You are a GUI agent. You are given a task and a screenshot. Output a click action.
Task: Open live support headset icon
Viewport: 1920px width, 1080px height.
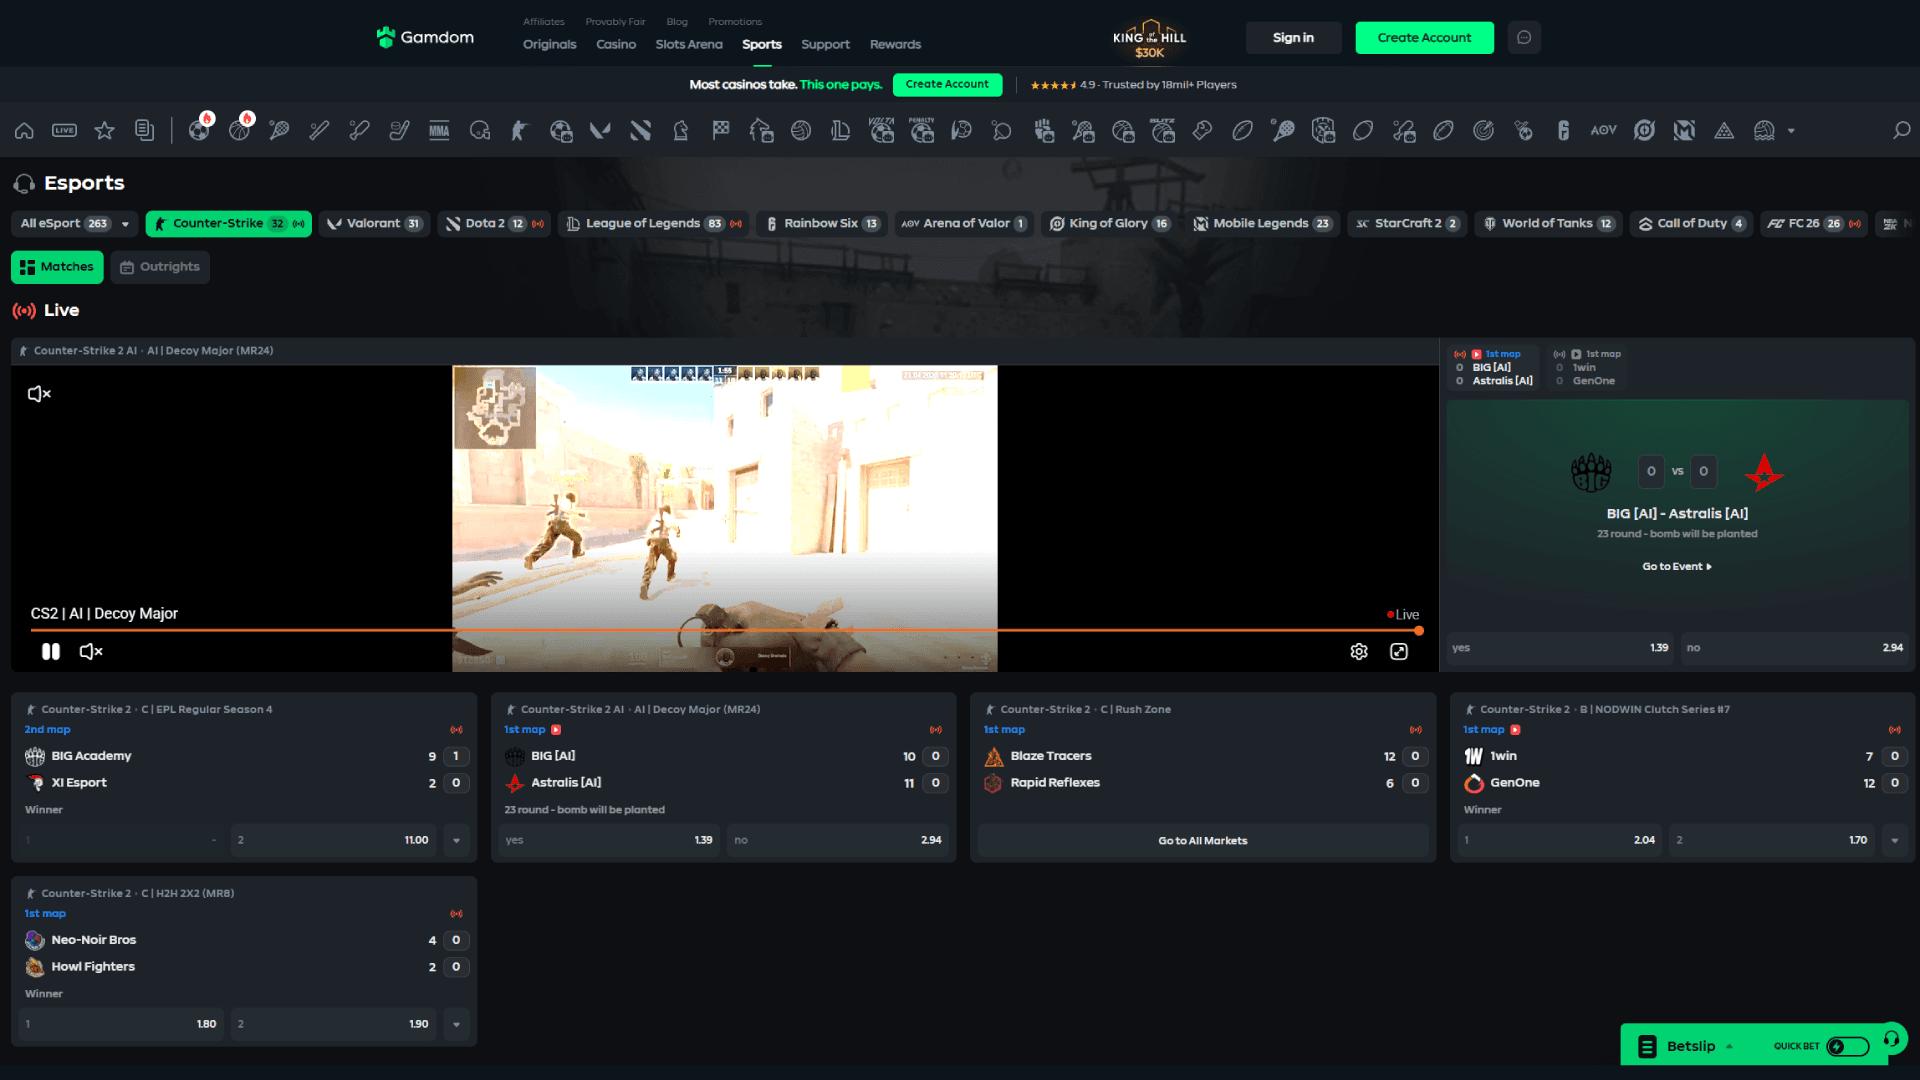(1892, 1039)
